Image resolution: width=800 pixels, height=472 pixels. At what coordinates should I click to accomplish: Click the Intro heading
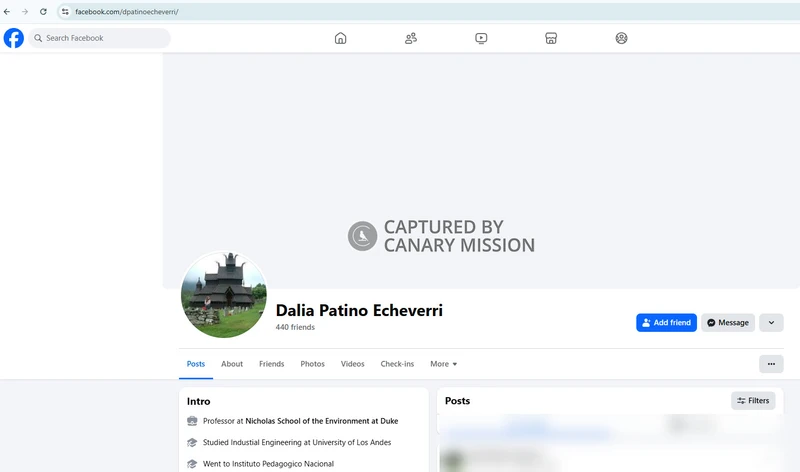[x=198, y=402]
